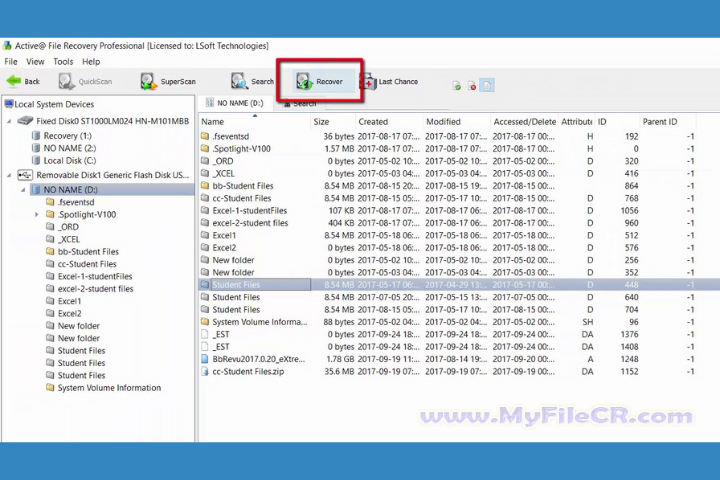Click the .fseventsd folder icon in list

tap(205, 136)
